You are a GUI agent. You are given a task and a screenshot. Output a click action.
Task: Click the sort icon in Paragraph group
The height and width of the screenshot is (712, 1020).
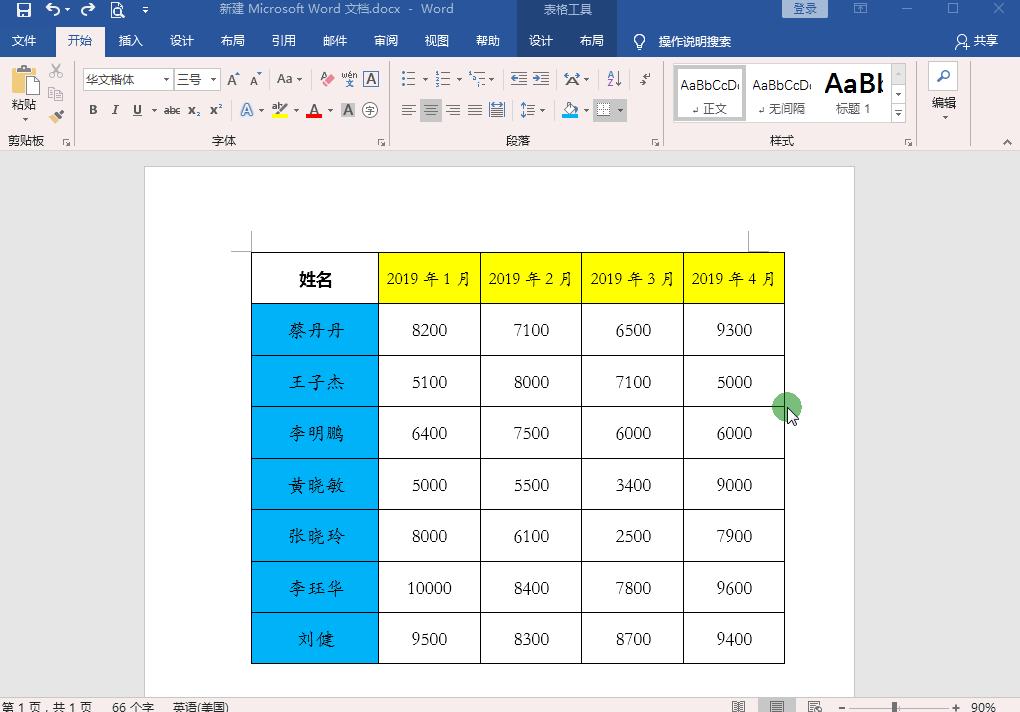pos(613,78)
